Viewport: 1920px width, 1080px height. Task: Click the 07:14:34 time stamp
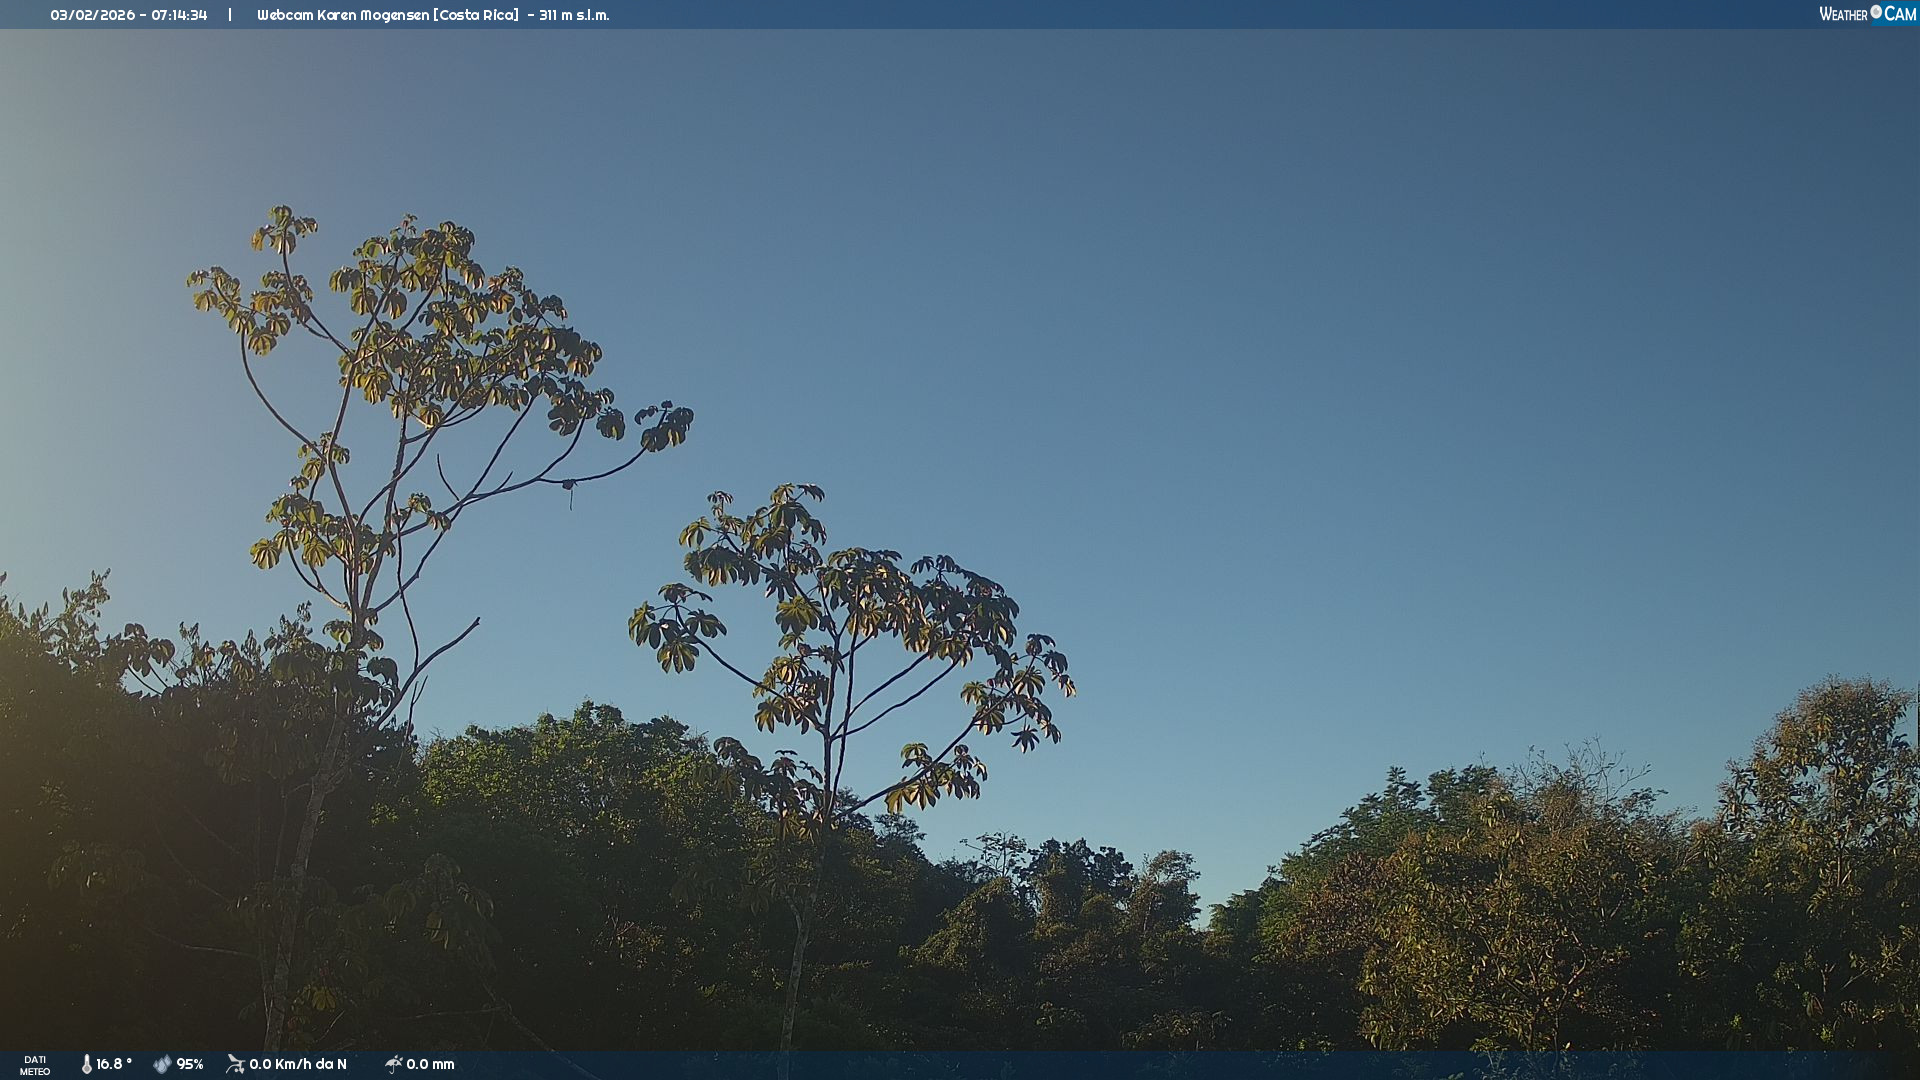(179, 15)
